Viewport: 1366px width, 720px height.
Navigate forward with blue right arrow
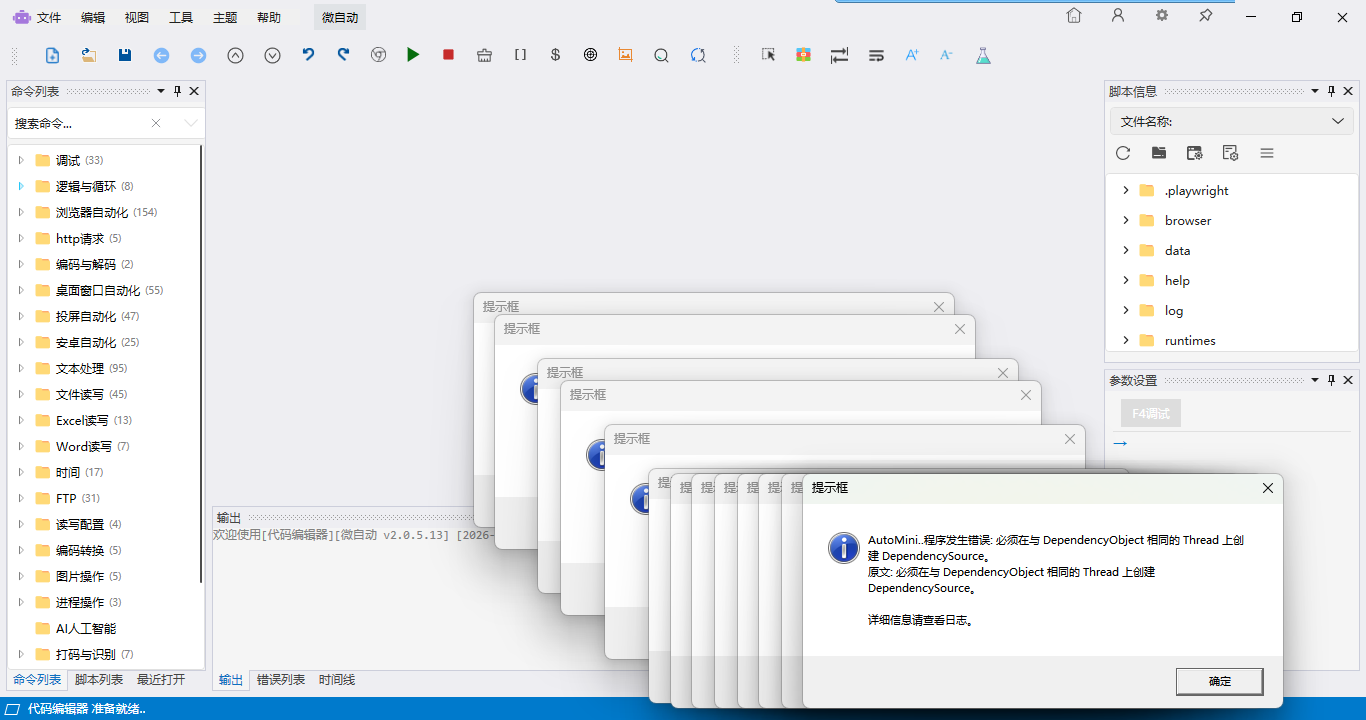[x=198, y=55]
